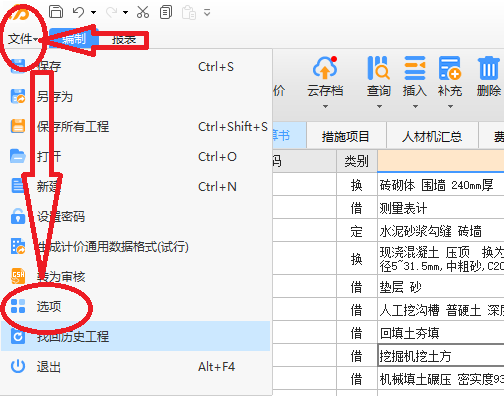Select the cell 砖砌体 围墙 240mm厚

(x=441, y=184)
